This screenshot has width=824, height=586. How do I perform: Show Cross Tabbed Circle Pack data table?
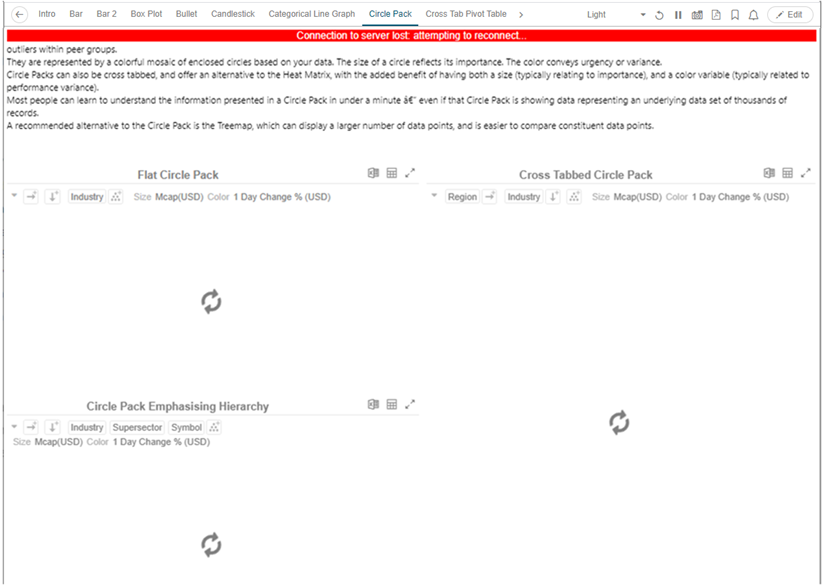point(787,173)
